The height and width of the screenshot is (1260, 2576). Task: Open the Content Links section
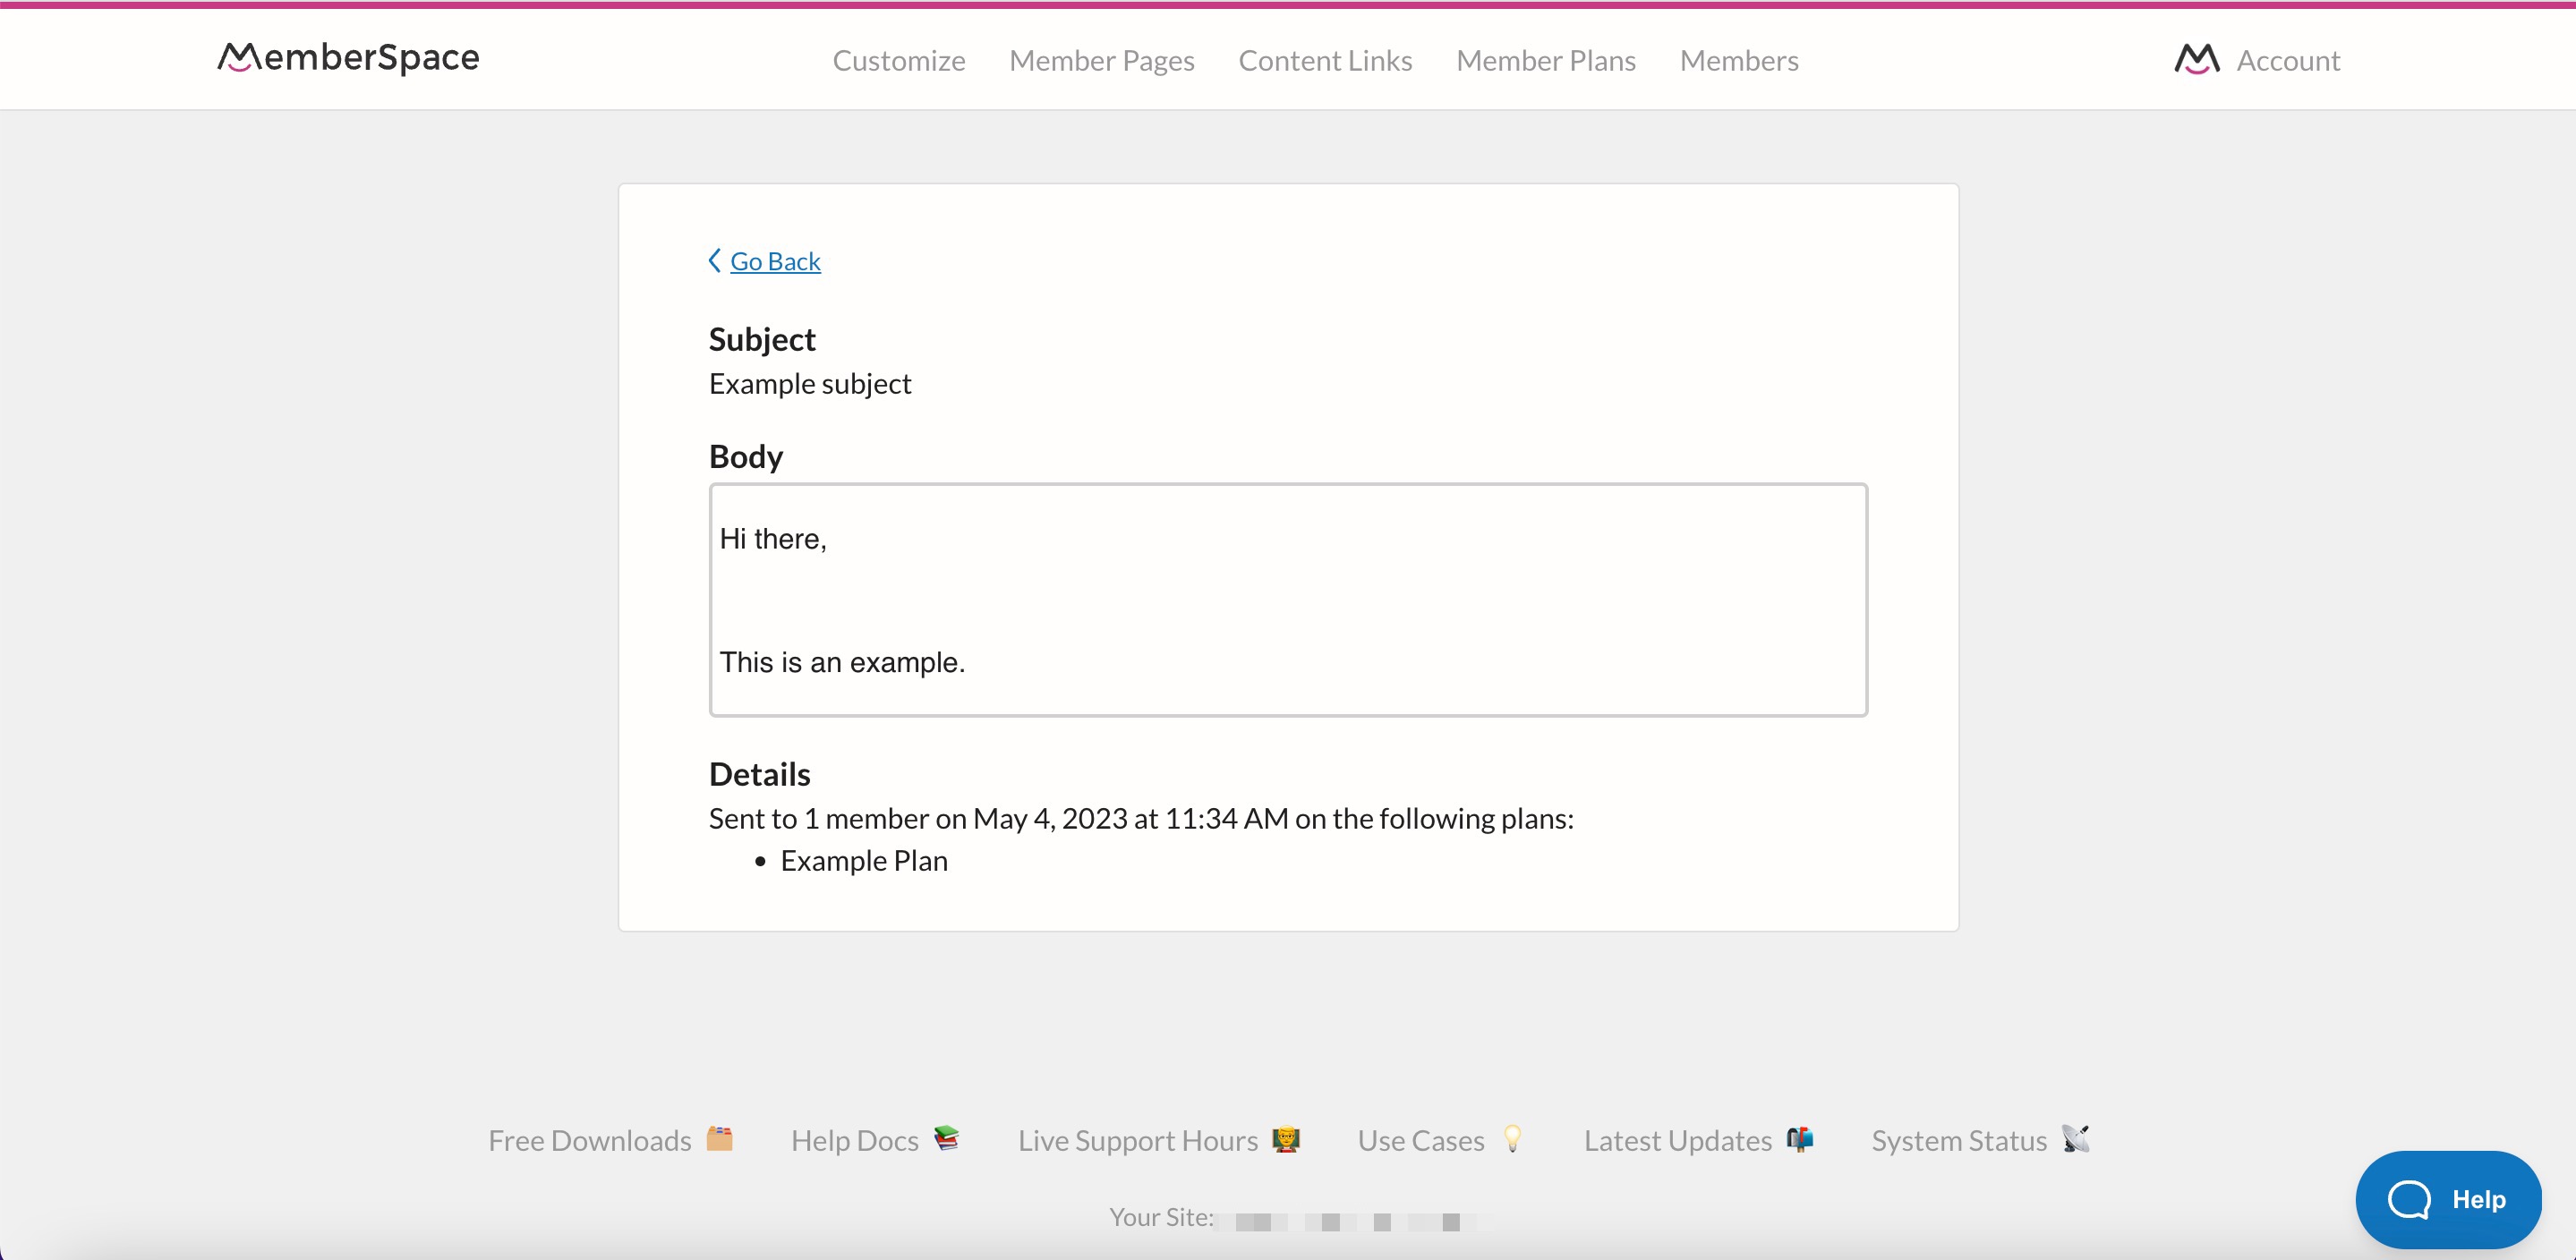(1325, 60)
